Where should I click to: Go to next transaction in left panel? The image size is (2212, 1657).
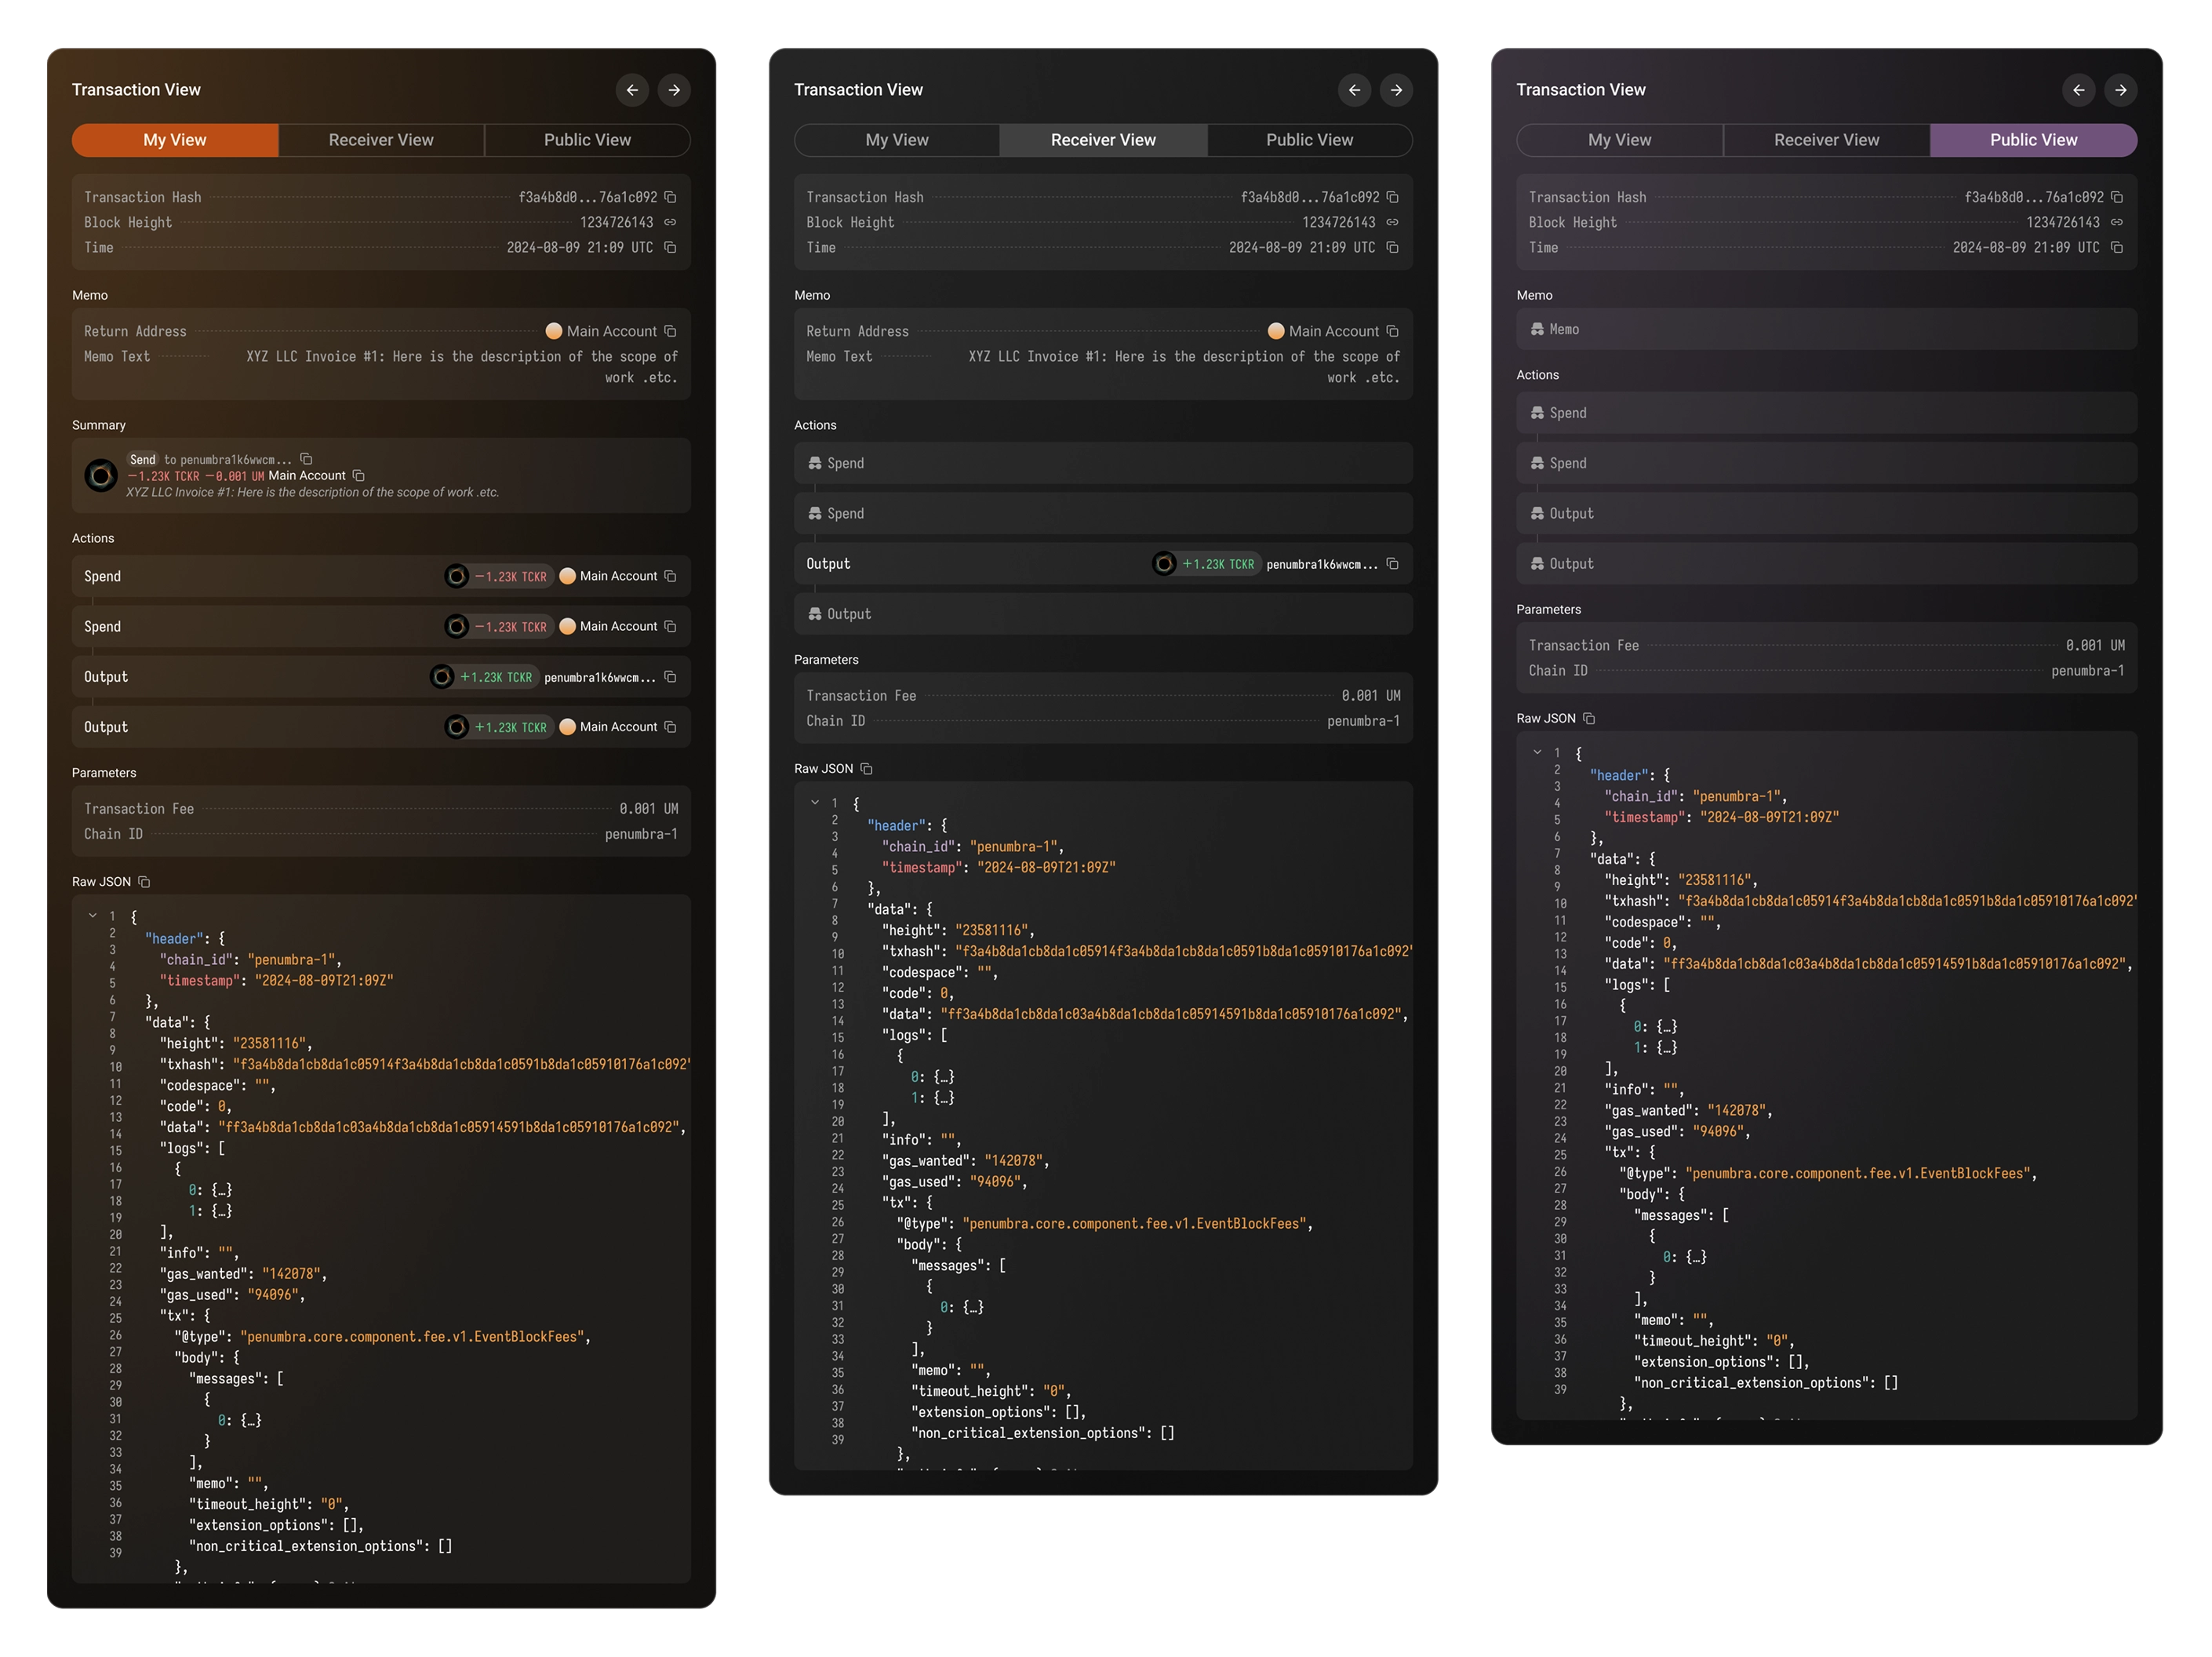point(674,90)
